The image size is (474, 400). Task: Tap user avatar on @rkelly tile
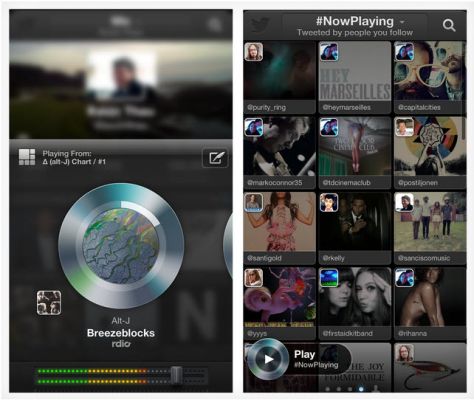tap(329, 202)
